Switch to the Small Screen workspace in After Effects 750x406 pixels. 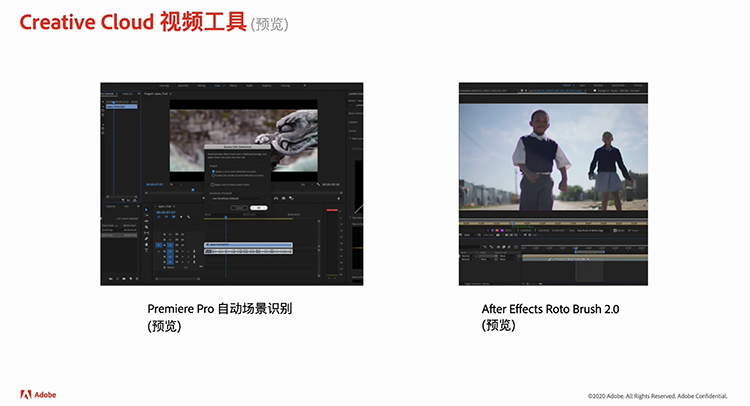[618, 86]
